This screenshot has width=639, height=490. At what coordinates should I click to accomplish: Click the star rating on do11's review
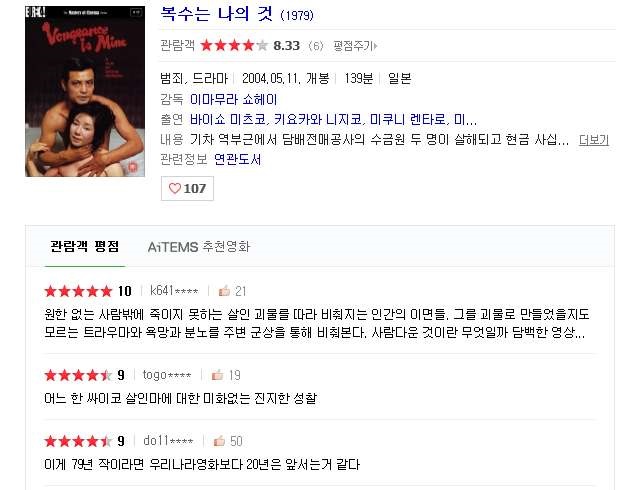pyautogui.click(x=78, y=441)
